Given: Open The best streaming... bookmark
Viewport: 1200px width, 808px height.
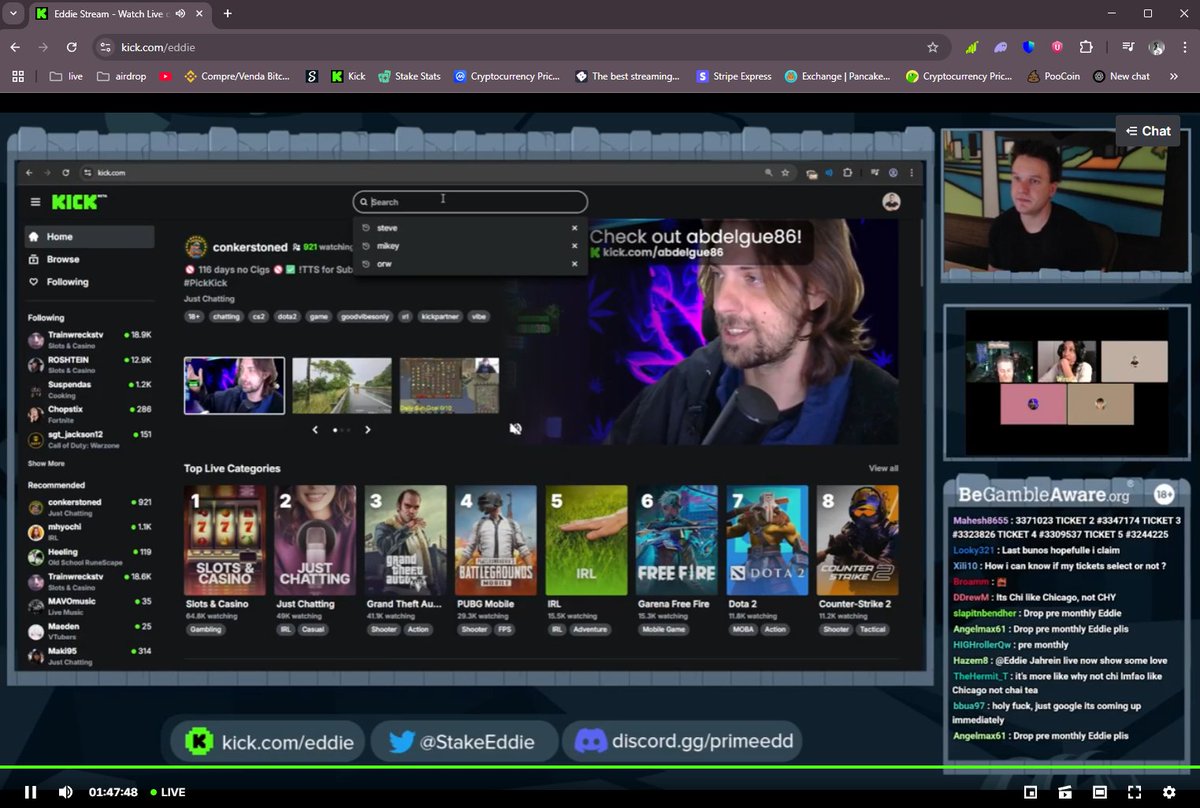Looking at the screenshot, I should (x=628, y=76).
